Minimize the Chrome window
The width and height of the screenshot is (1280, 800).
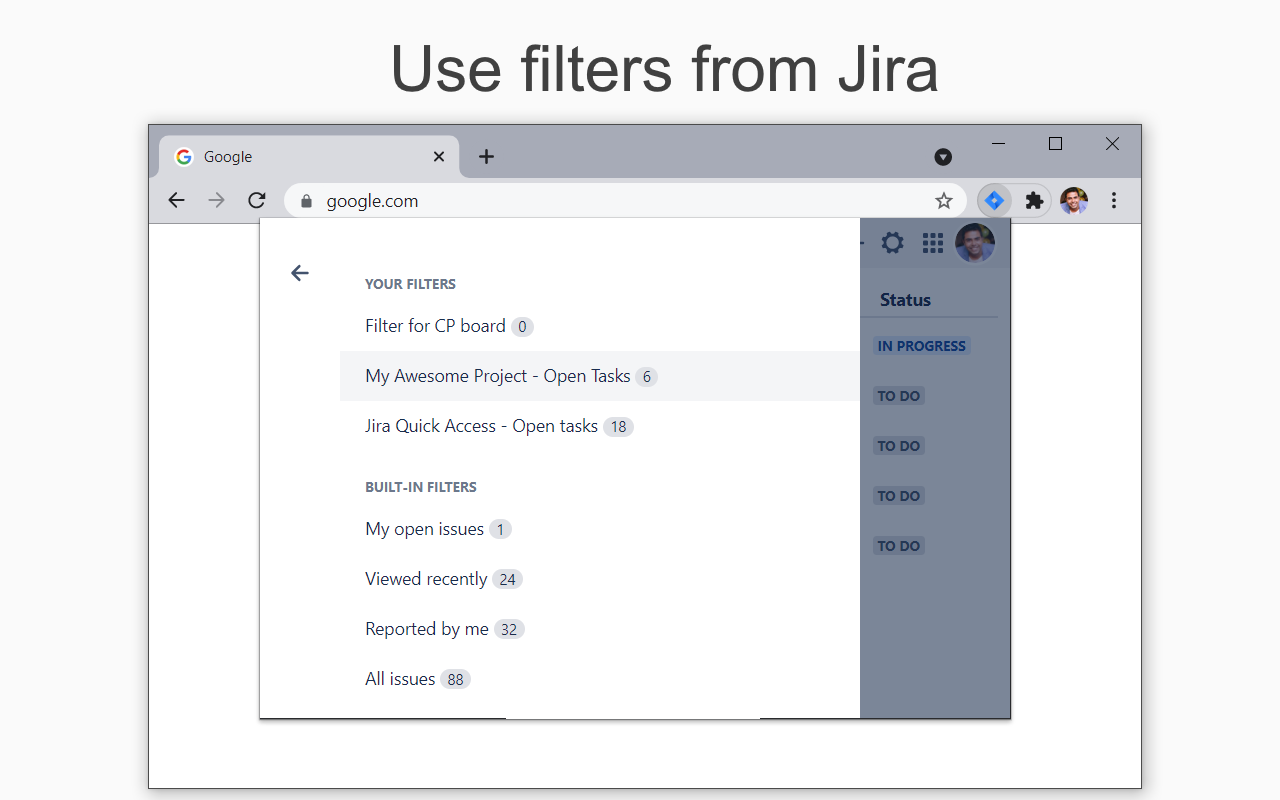tap(998, 144)
